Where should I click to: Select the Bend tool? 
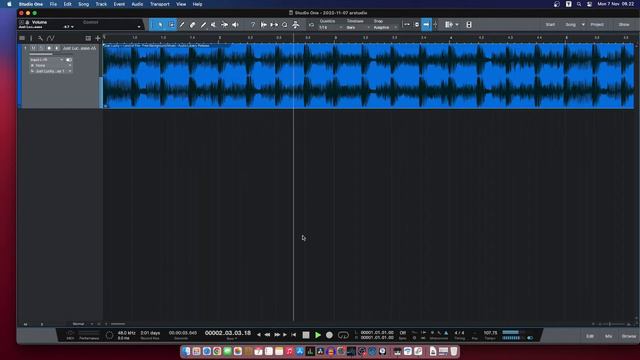point(224,25)
